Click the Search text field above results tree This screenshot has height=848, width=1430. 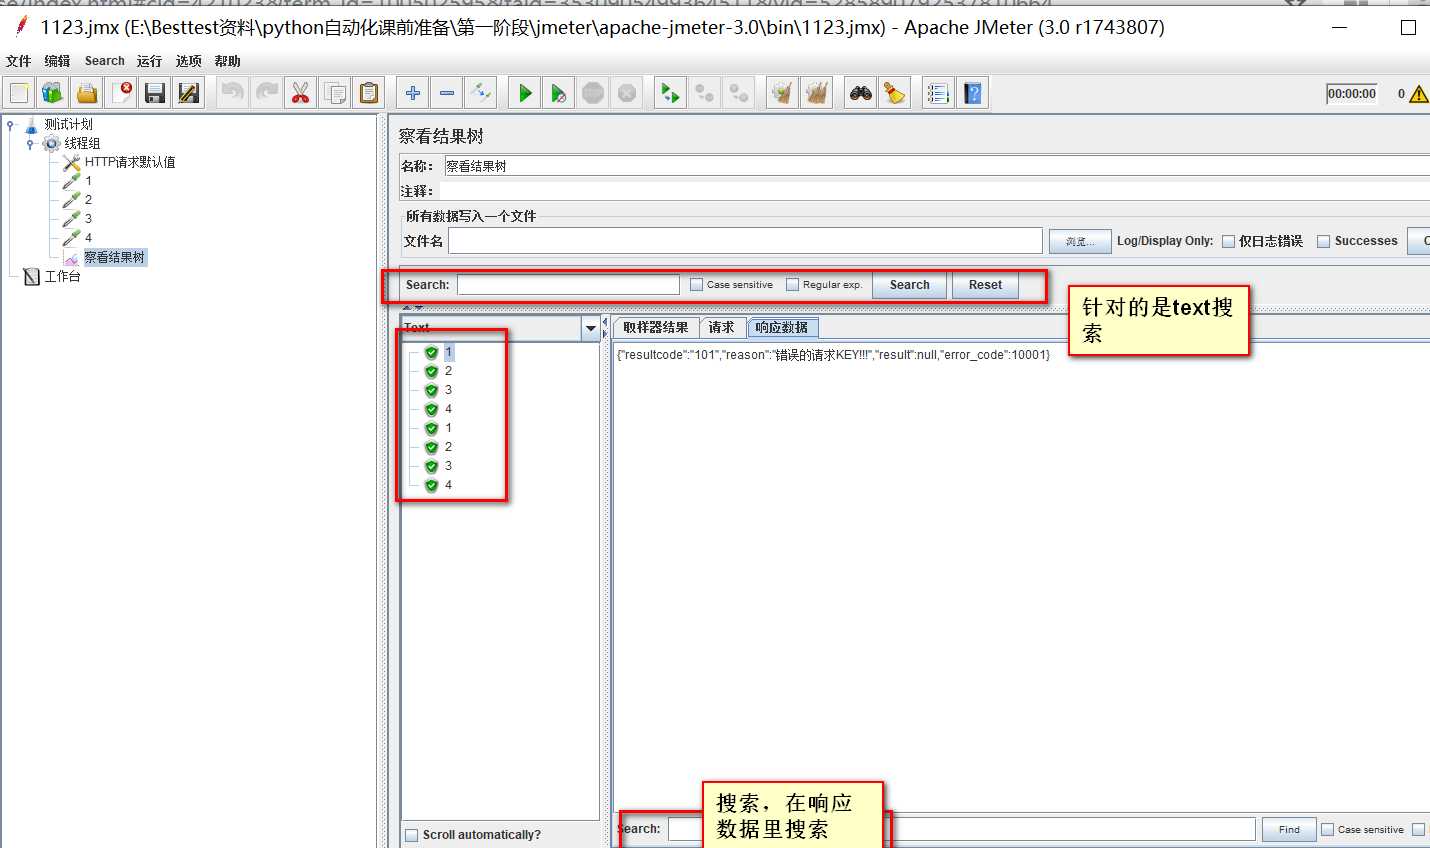[568, 285]
